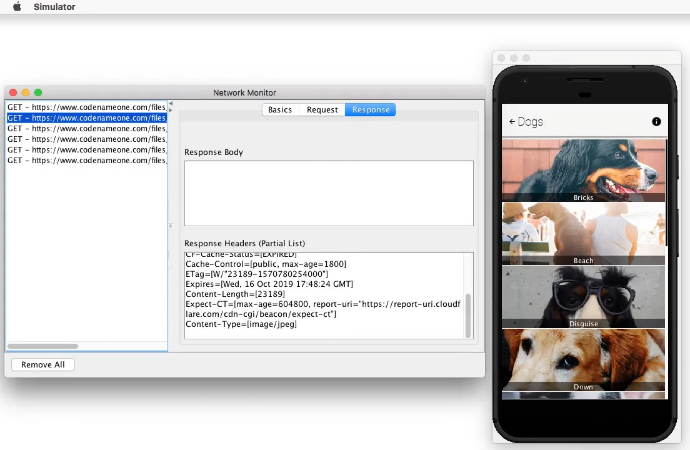Click the horizontal scrollbar under request list
The width and height of the screenshot is (690, 450).
[43, 346]
